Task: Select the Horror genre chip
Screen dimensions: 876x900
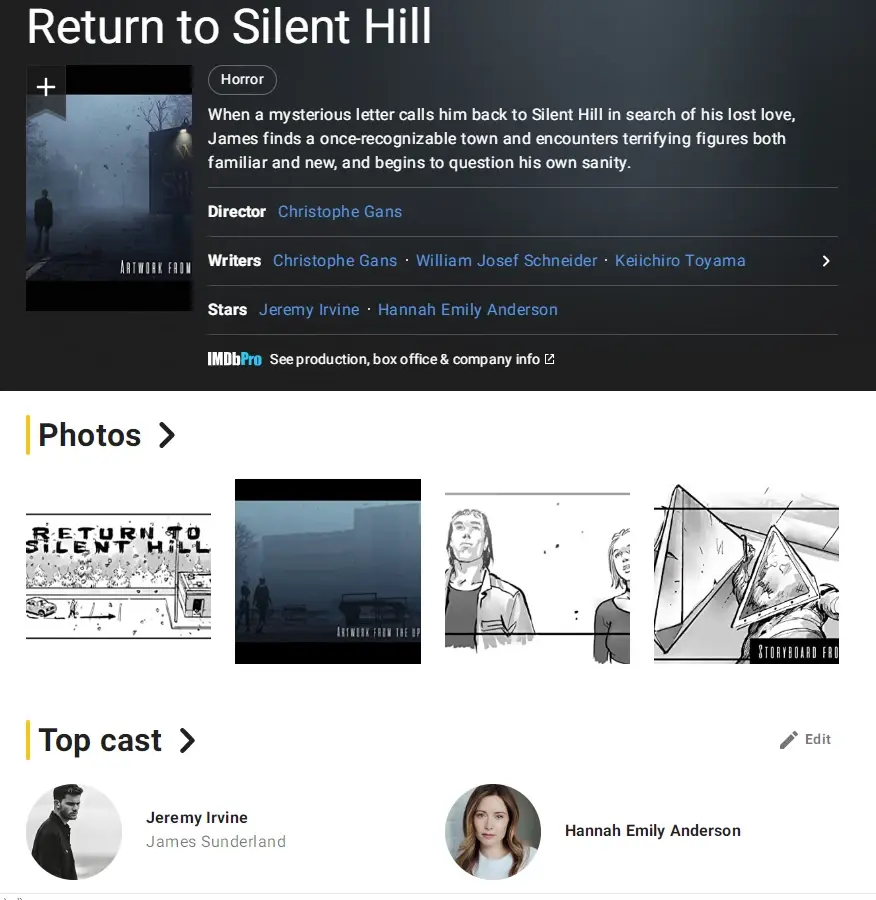Action: [x=242, y=80]
